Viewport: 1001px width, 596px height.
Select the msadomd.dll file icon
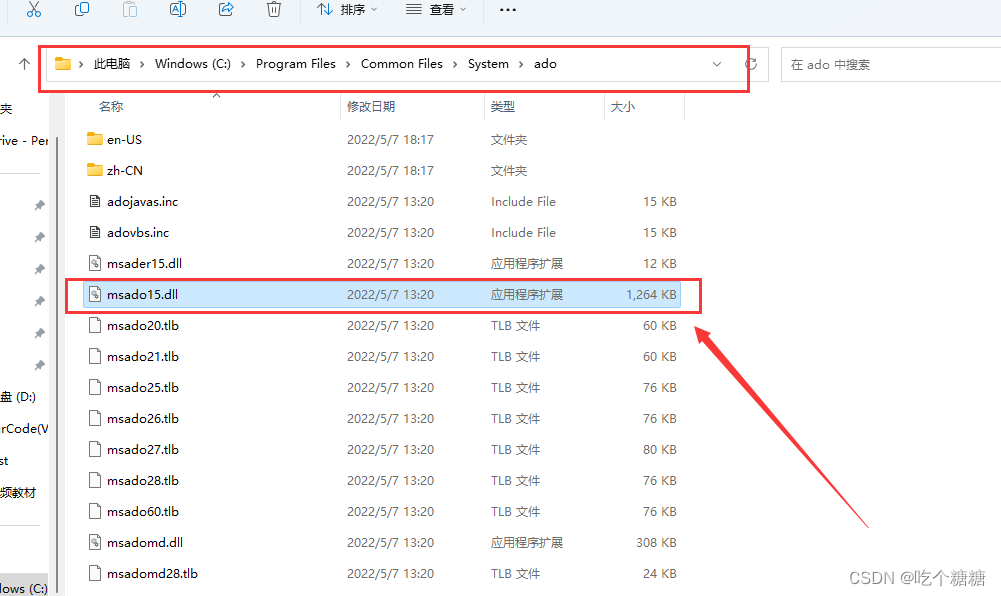tap(94, 542)
